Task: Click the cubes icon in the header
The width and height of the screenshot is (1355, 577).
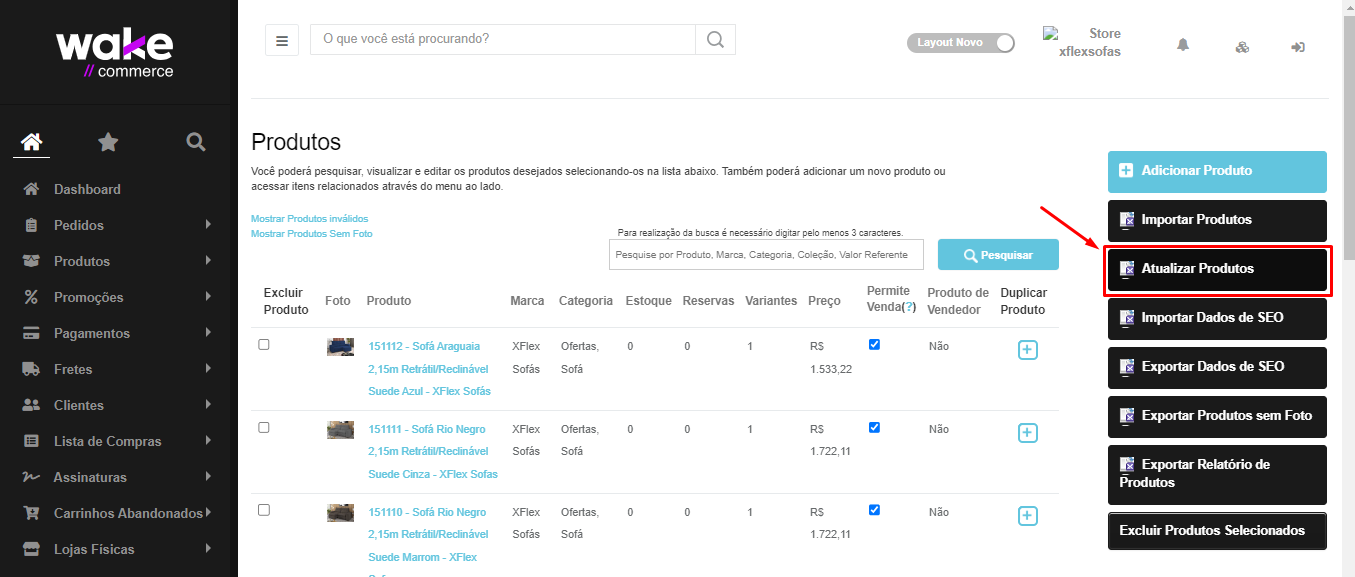Action: click(x=1242, y=47)
